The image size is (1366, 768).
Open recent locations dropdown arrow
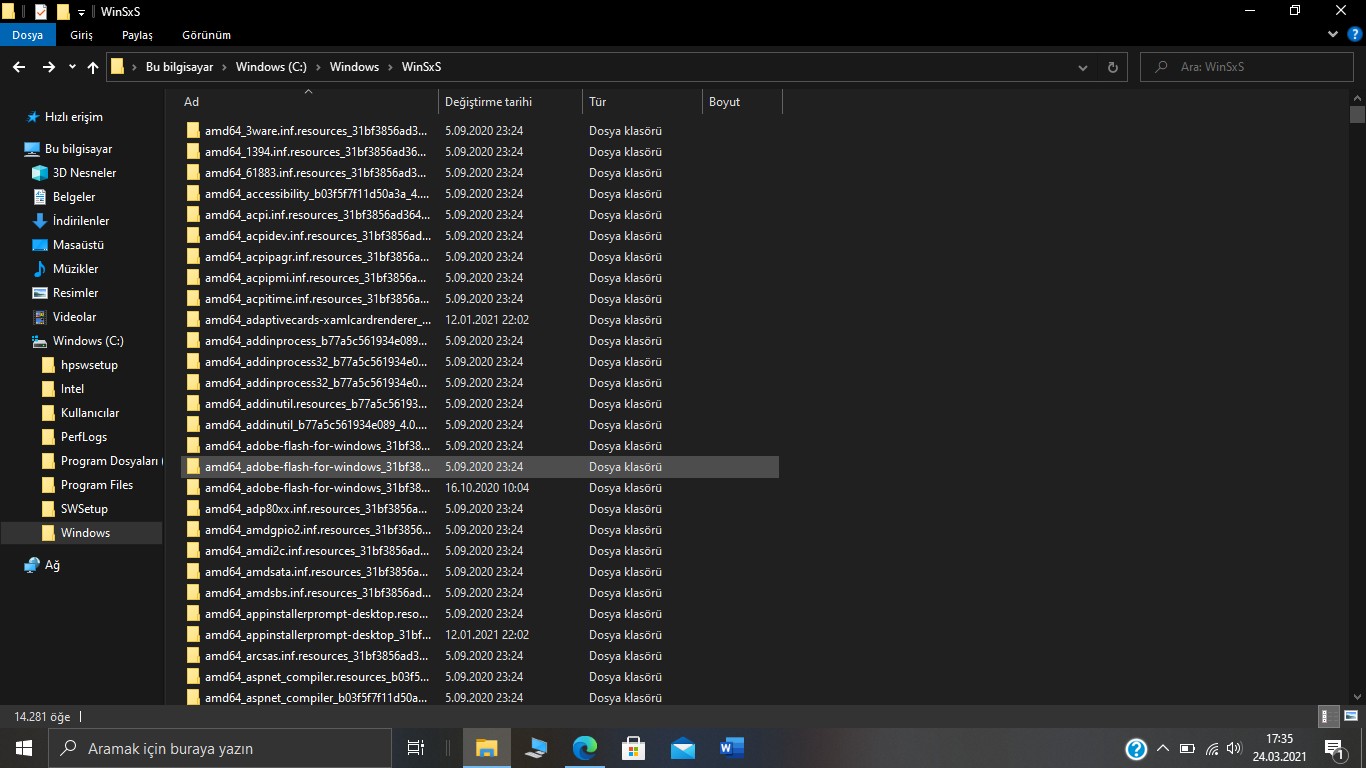coord(72,67)
